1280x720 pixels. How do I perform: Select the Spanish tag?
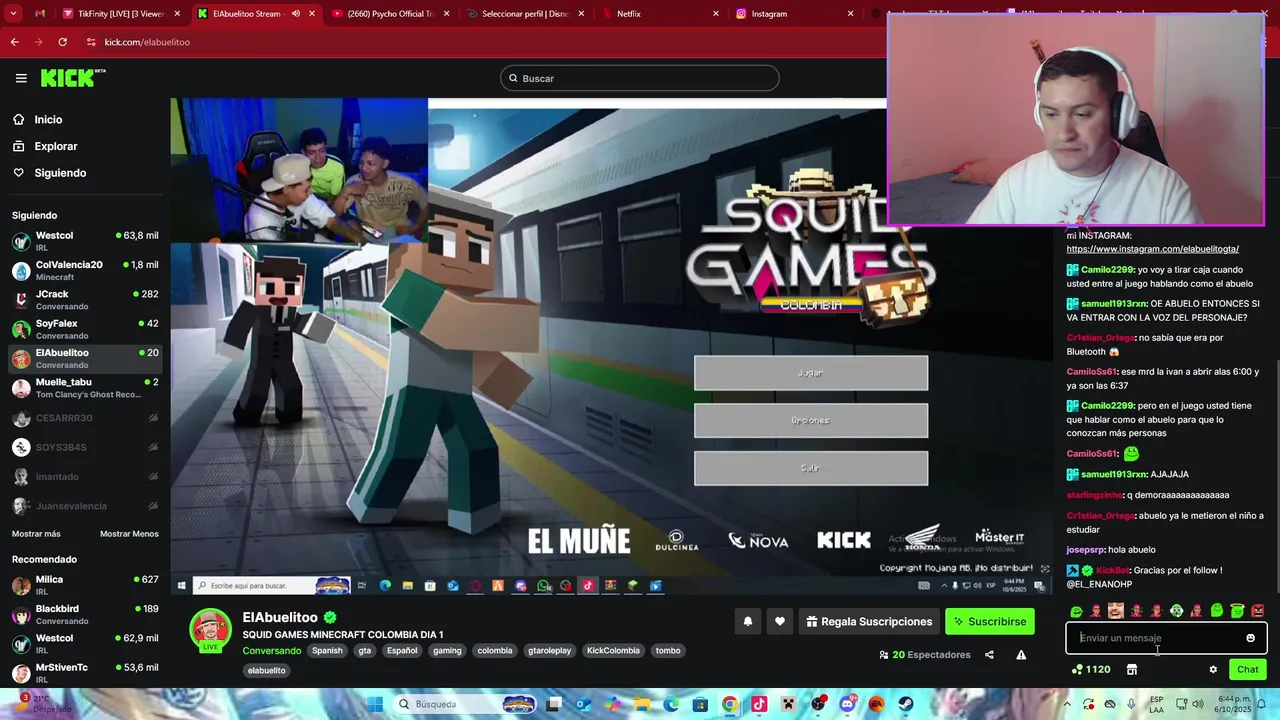(x=327, y=650)
